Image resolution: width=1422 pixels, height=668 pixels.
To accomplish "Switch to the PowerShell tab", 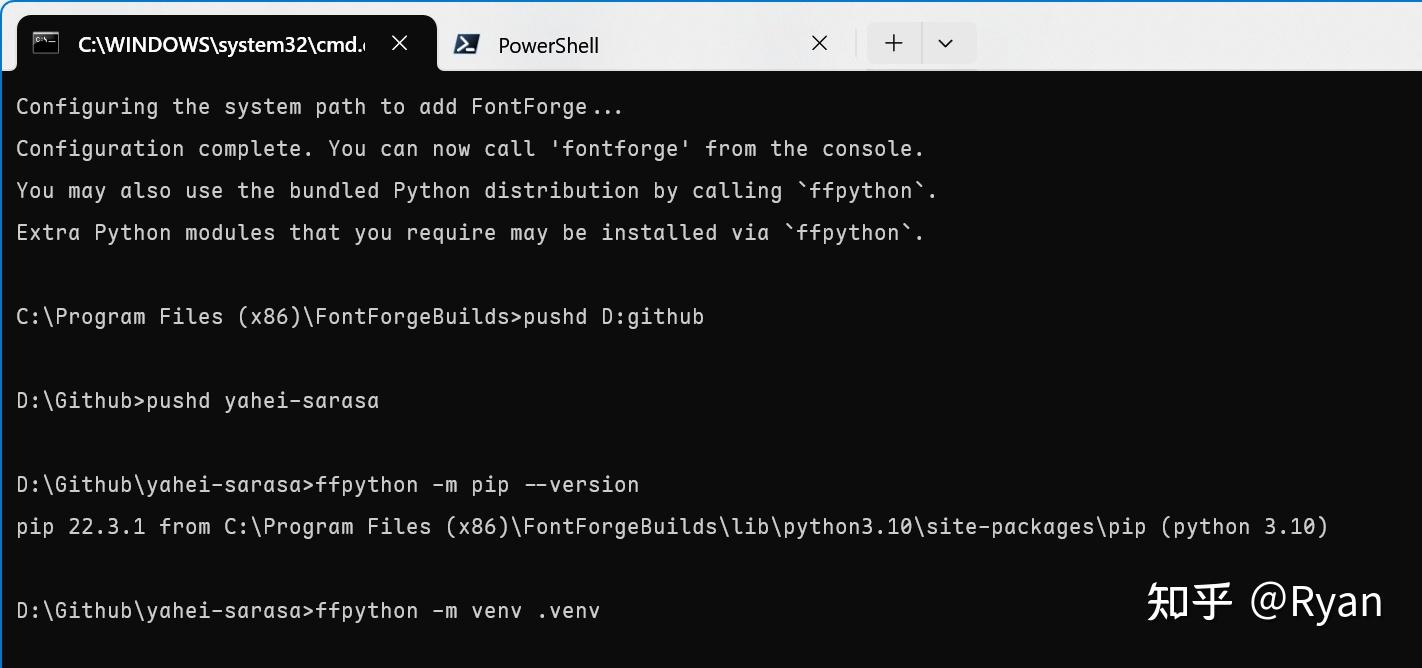I will click(x=547, y=44).
